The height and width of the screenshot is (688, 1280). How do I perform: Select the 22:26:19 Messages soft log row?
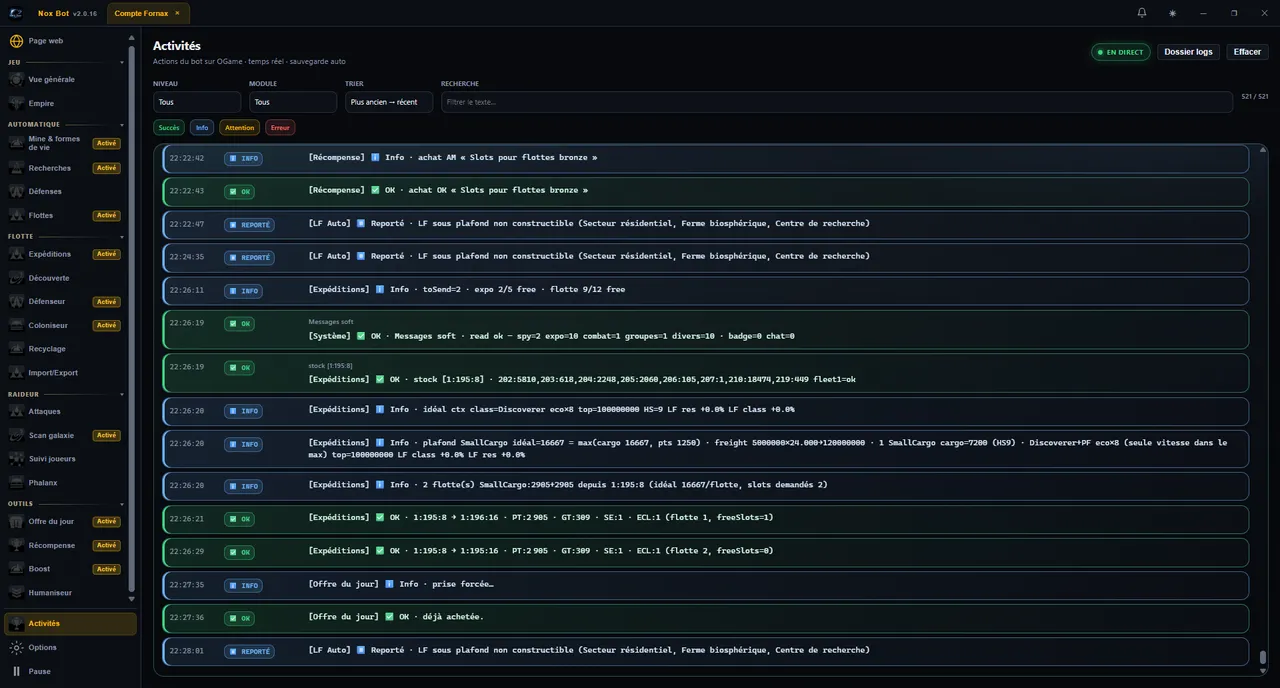[x=706, y=329]
